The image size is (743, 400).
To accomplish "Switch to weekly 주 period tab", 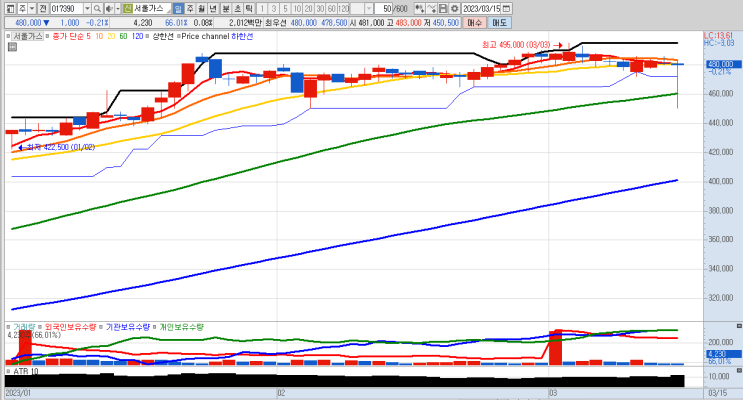I will [x=190, y=9].
